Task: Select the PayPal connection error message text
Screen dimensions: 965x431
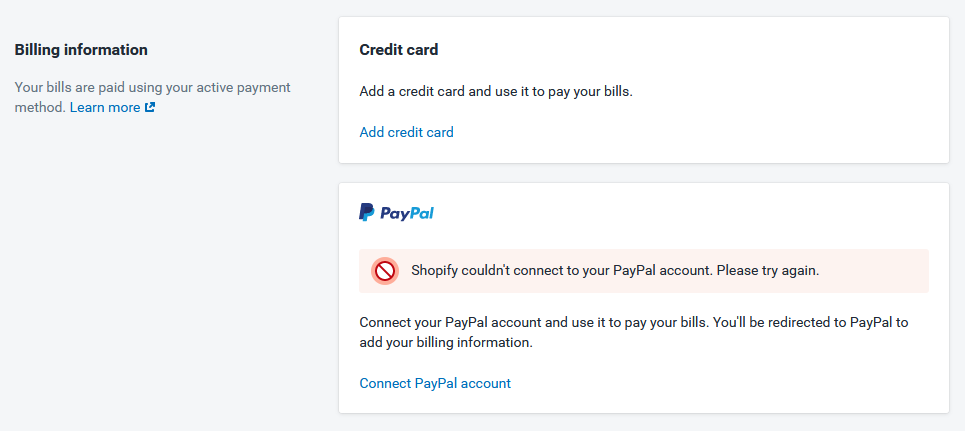Action: [615, 270]
